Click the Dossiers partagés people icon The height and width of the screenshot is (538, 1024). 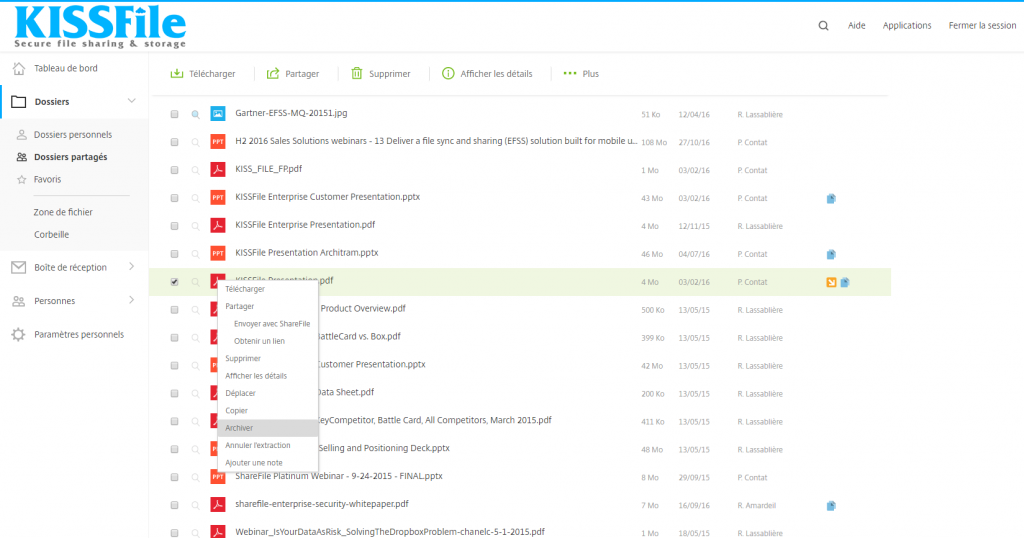tap(22, 157)
